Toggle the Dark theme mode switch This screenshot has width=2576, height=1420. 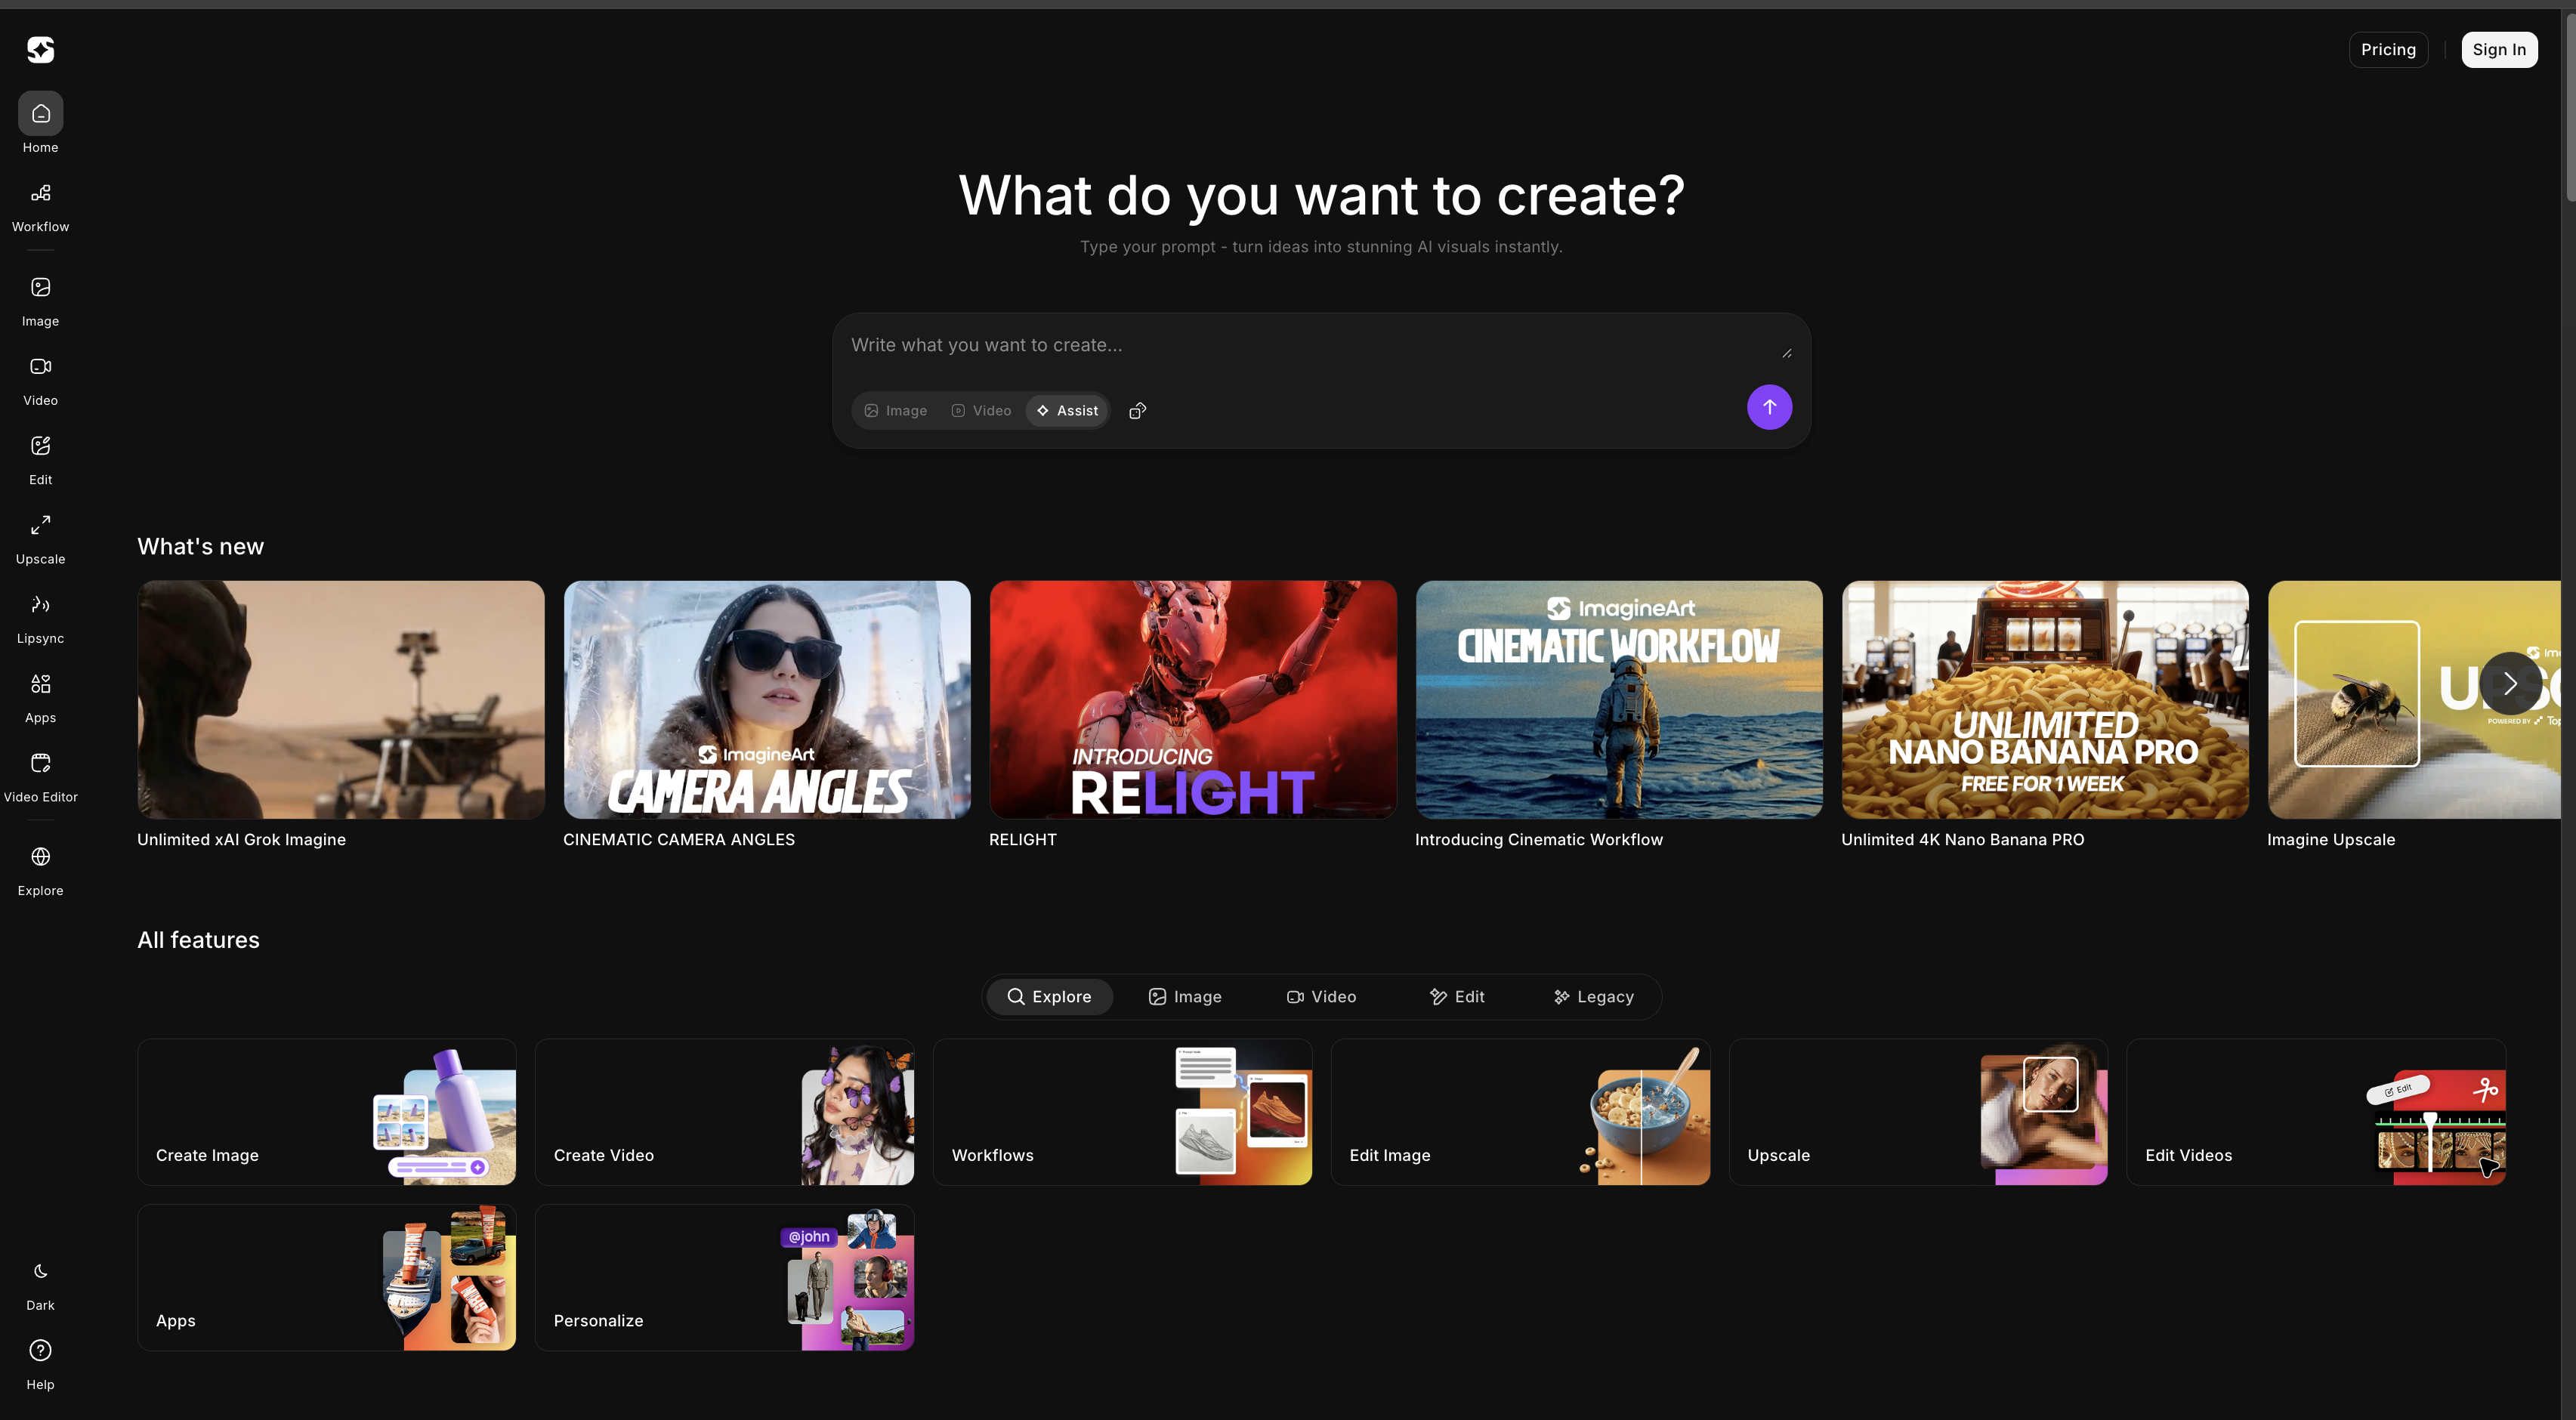click(40, 1272)
